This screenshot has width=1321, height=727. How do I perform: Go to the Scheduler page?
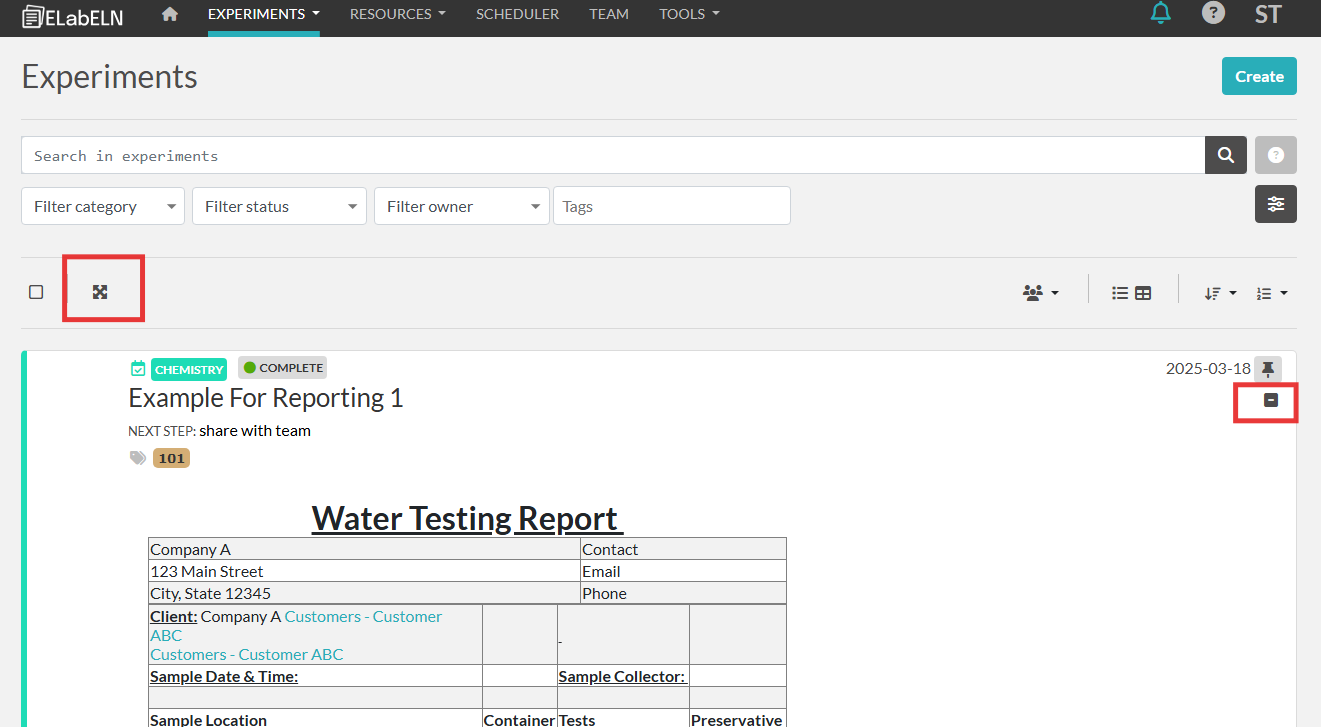517,14
